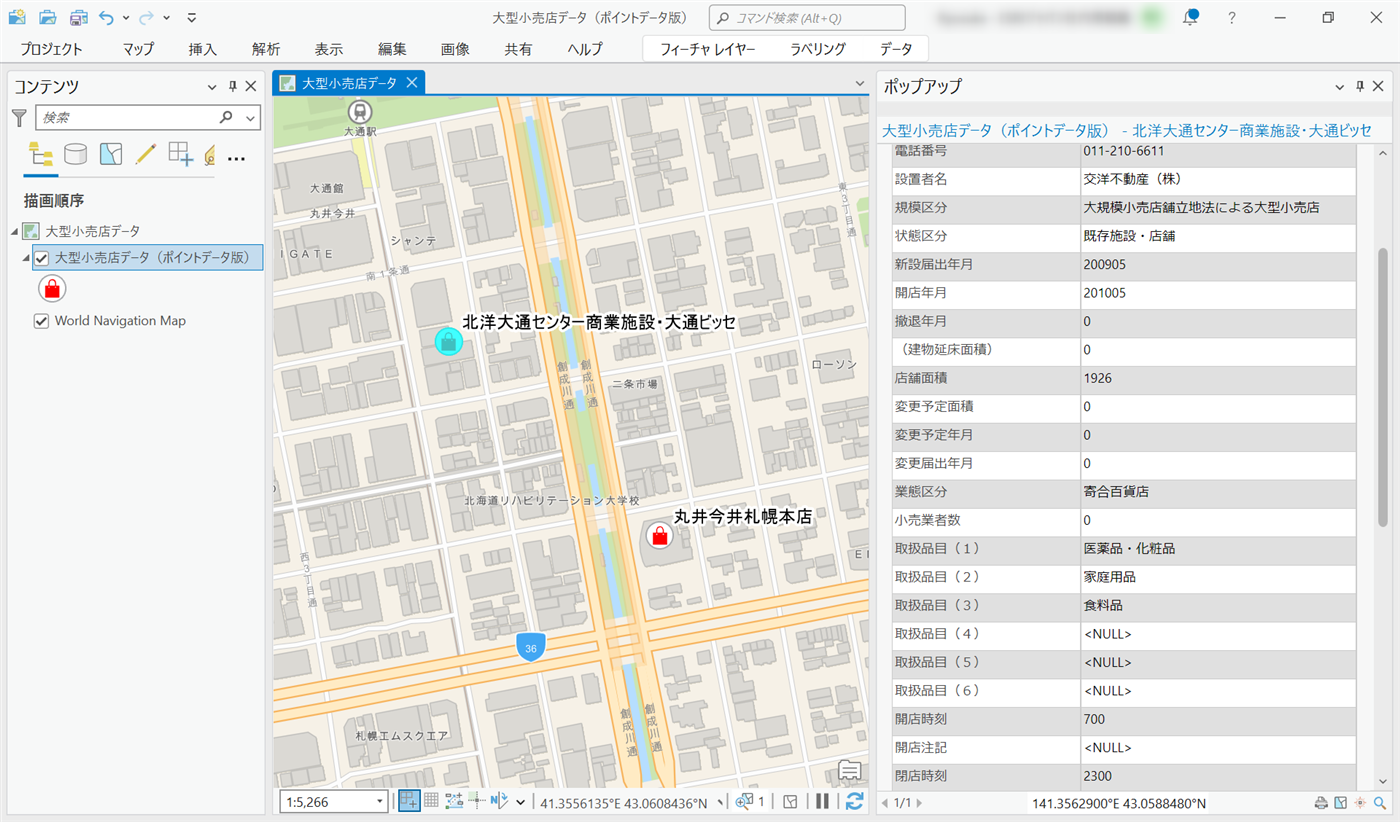Open the map scale 1:5,266 dropdown
Screen dimensions: 1400x822
pos(380,801)
